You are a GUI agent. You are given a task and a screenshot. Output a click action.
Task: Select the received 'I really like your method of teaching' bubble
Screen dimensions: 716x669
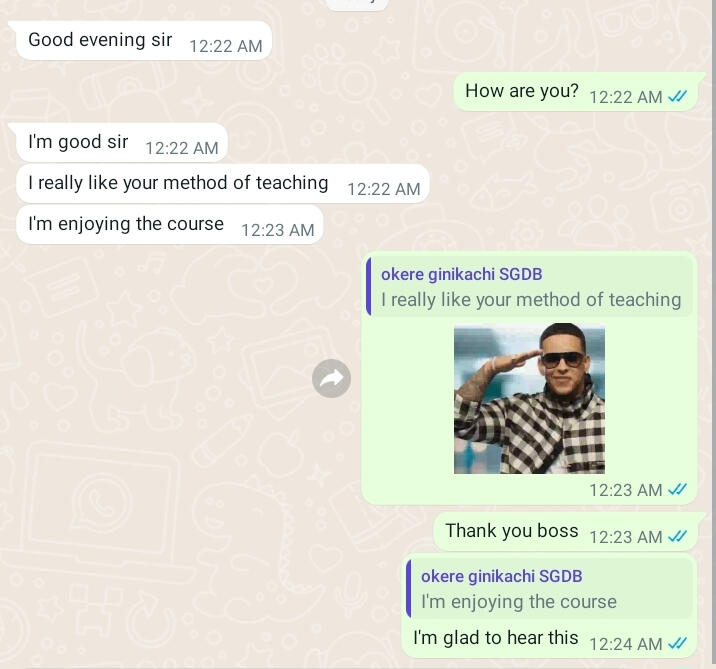click(223, 184)
